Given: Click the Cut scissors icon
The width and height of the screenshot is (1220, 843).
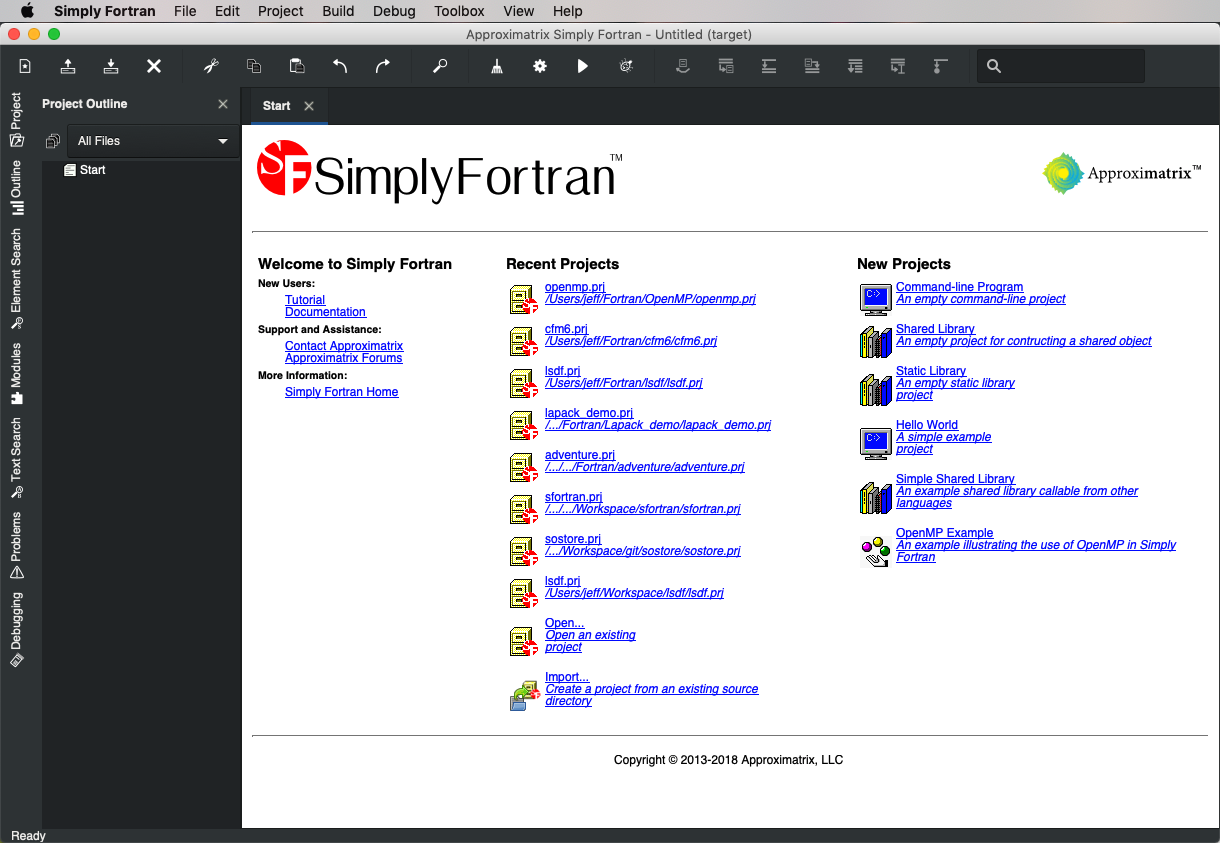Looking at the screenshot, I should [x=211, y=66].
